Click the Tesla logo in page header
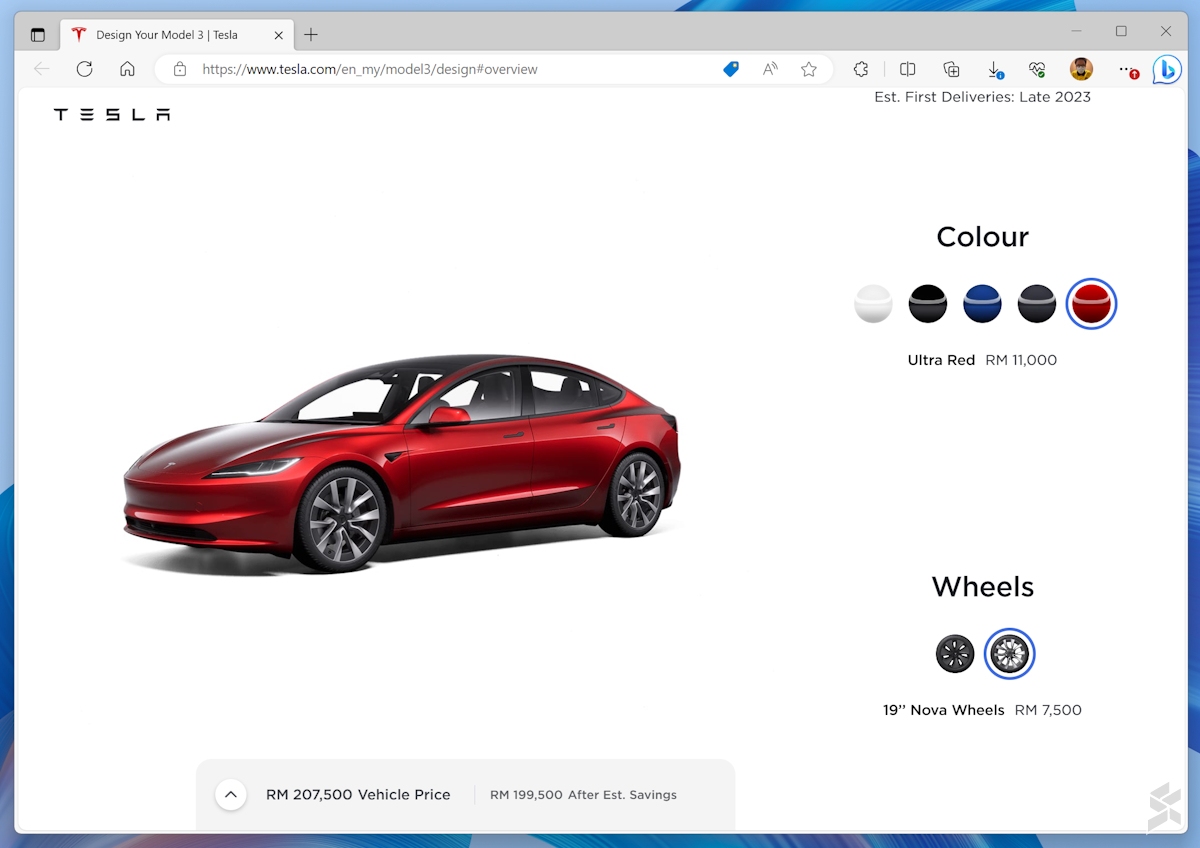 pyautogui.click(x=111, y=115)
